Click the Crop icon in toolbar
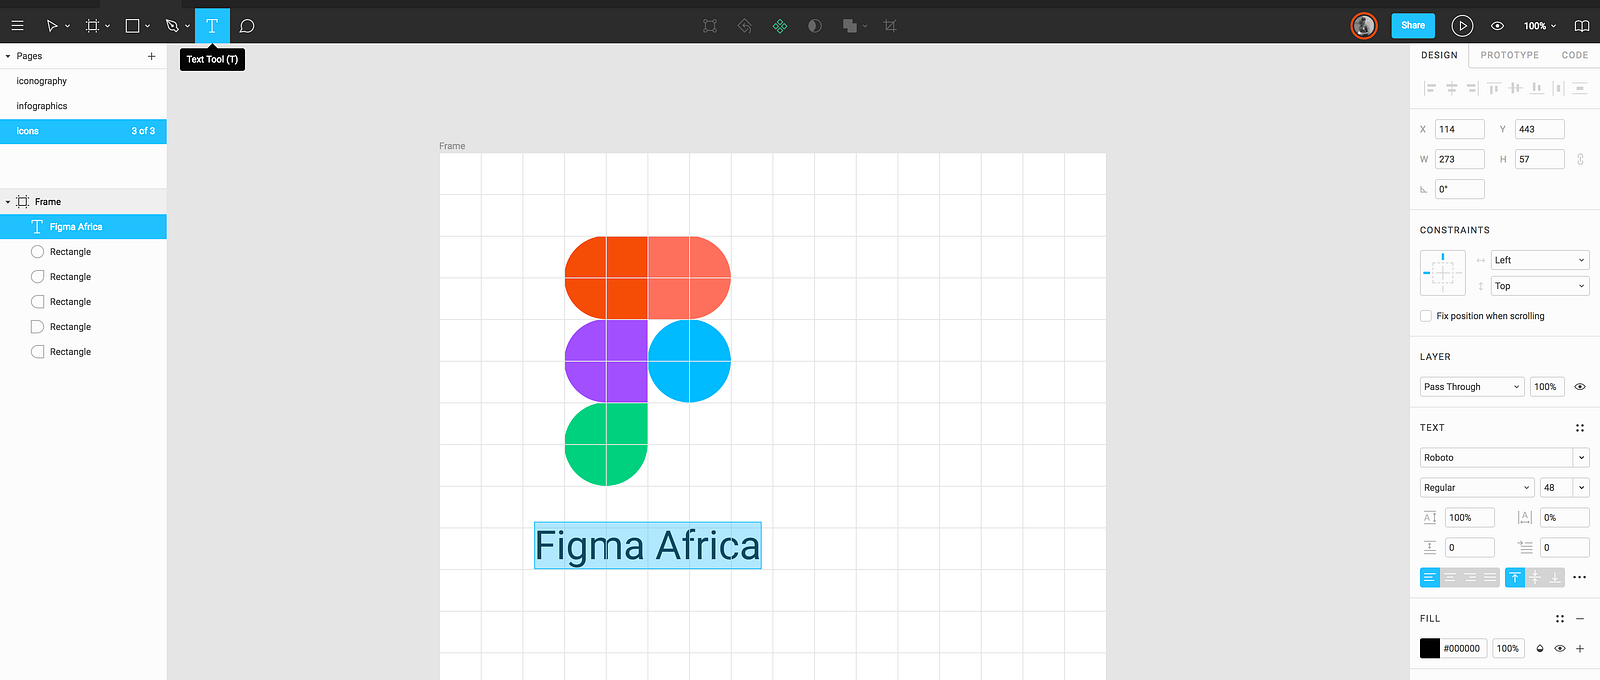The height and width of the screenshot is (680, 1600). 890,26
